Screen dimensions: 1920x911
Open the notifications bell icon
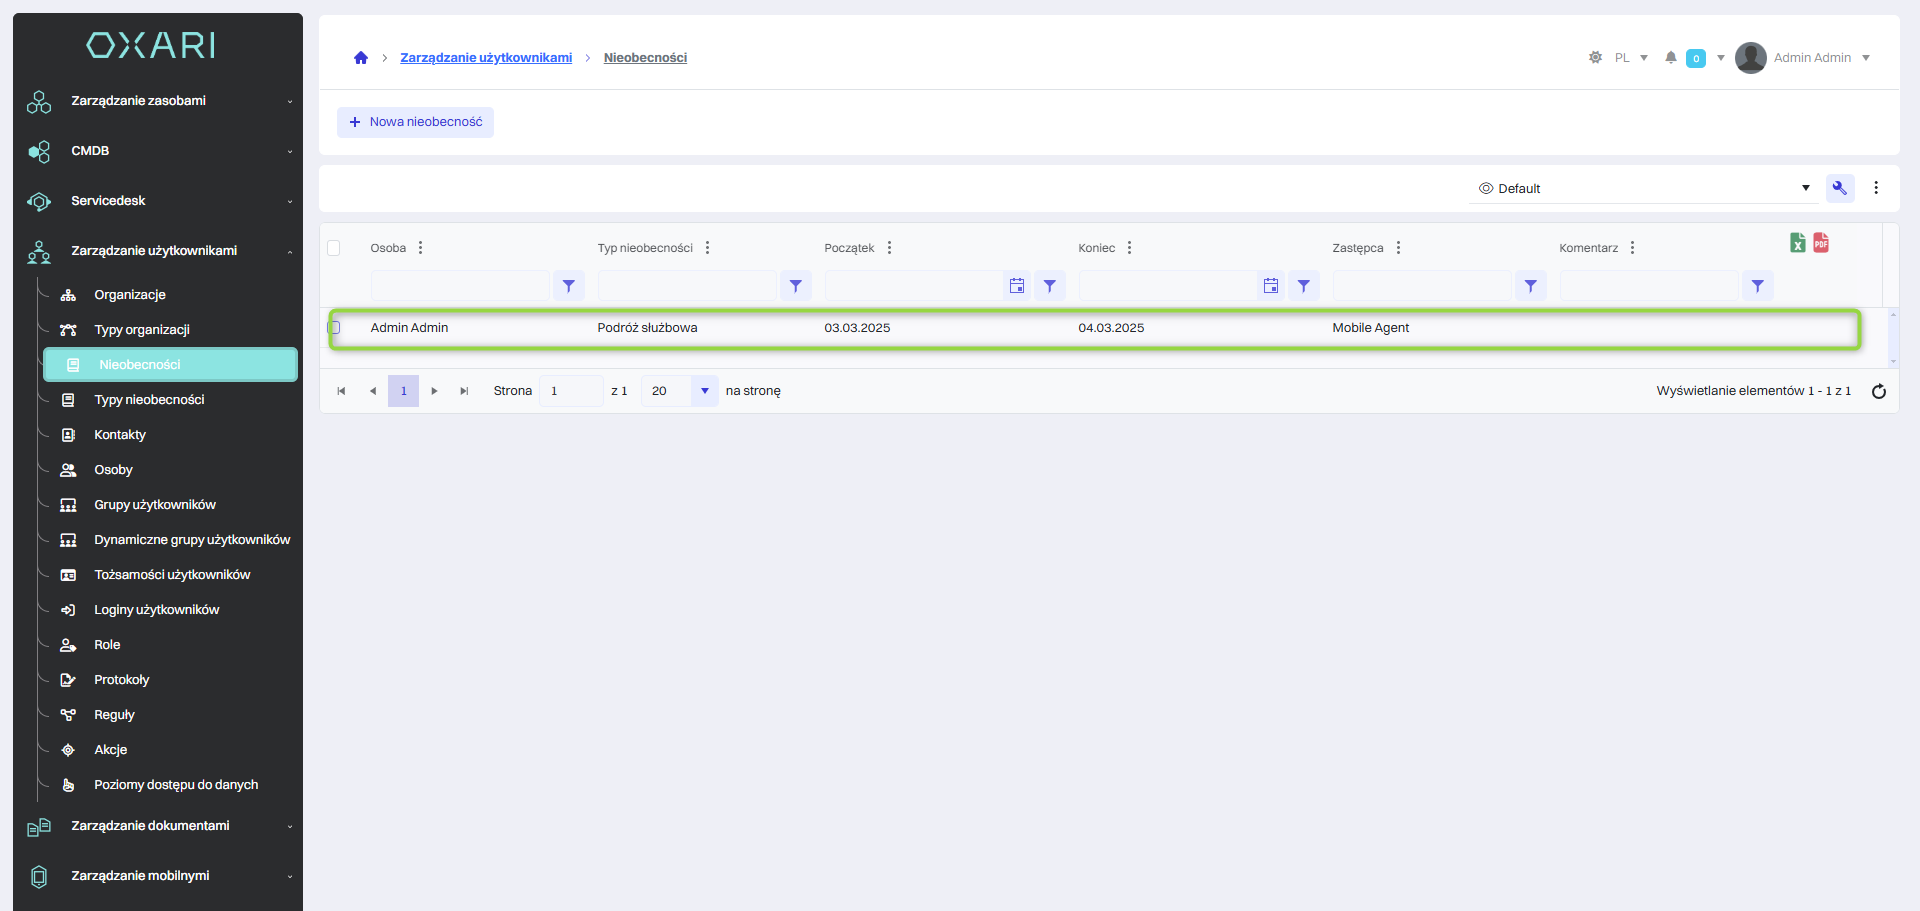[x=1670, y=58]
